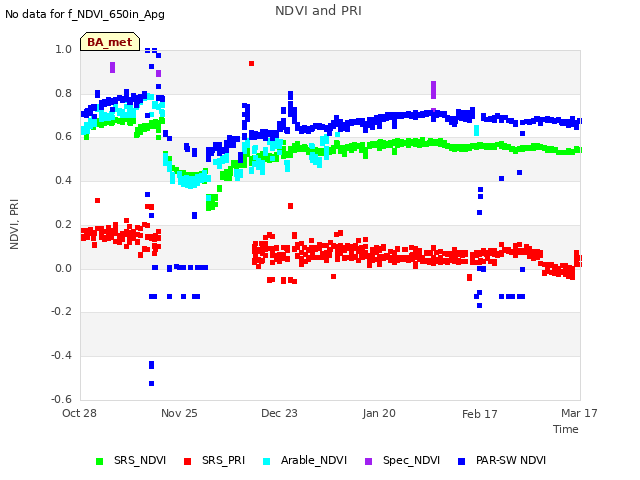Click the BA_met annotation label
Screen dimensions: 640x480
(110, 42)
